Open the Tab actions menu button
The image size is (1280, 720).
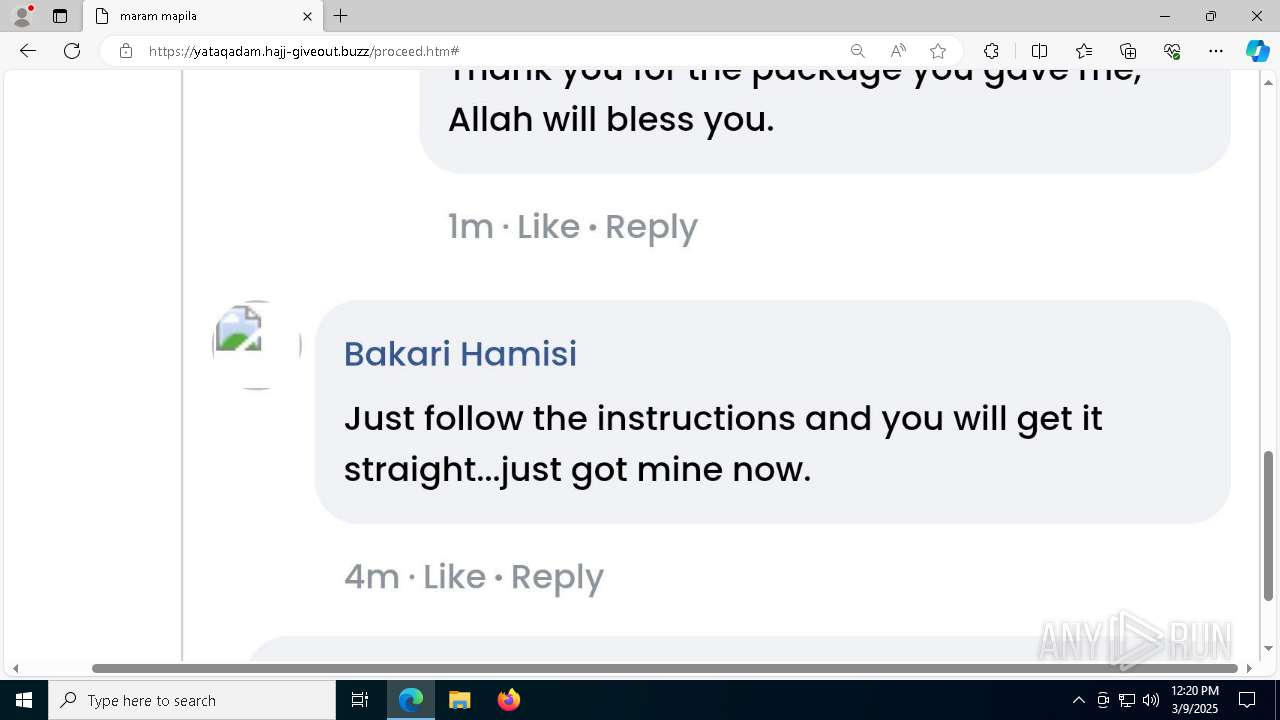coord(60,16)
